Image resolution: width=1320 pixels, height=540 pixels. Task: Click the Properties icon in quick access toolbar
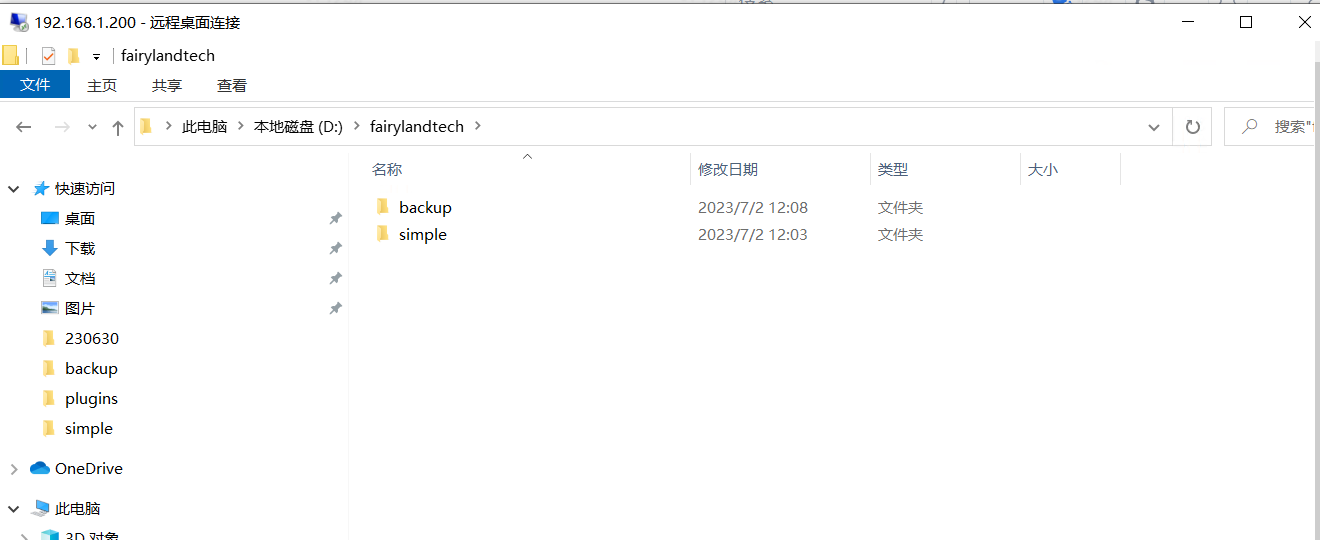coord(48,55)
